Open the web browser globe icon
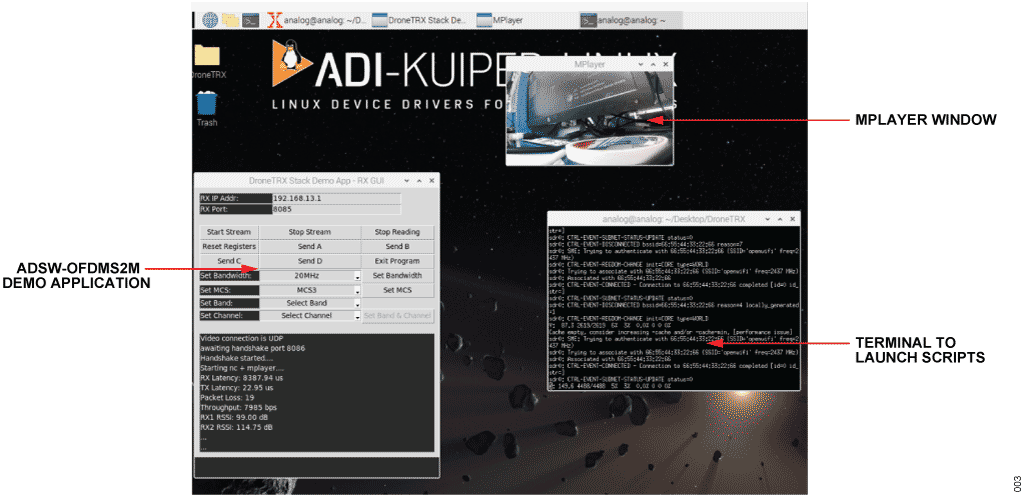This screenshot has width=1024, height=496. click(x=210, y=20)
